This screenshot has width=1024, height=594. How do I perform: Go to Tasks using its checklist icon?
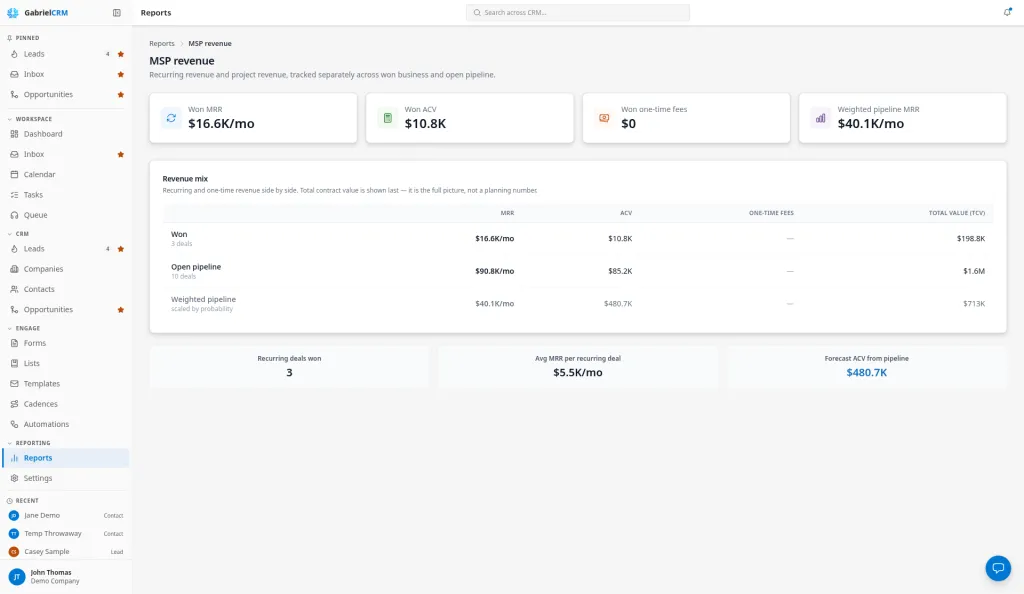(x=14, y=195)
